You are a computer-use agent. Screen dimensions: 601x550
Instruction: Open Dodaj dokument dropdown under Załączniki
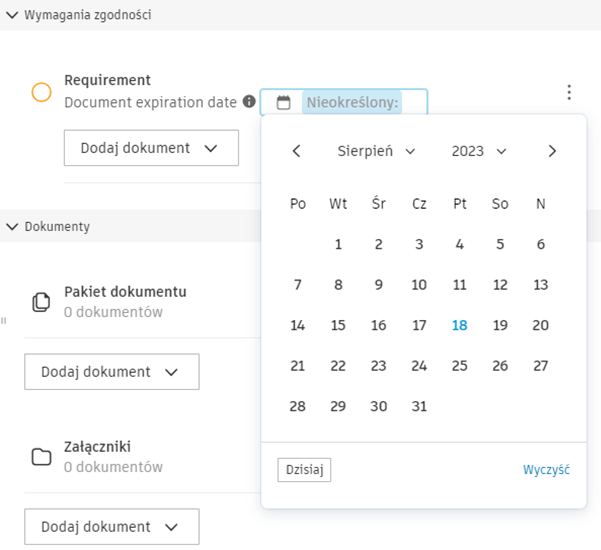(x=111, y=527)
